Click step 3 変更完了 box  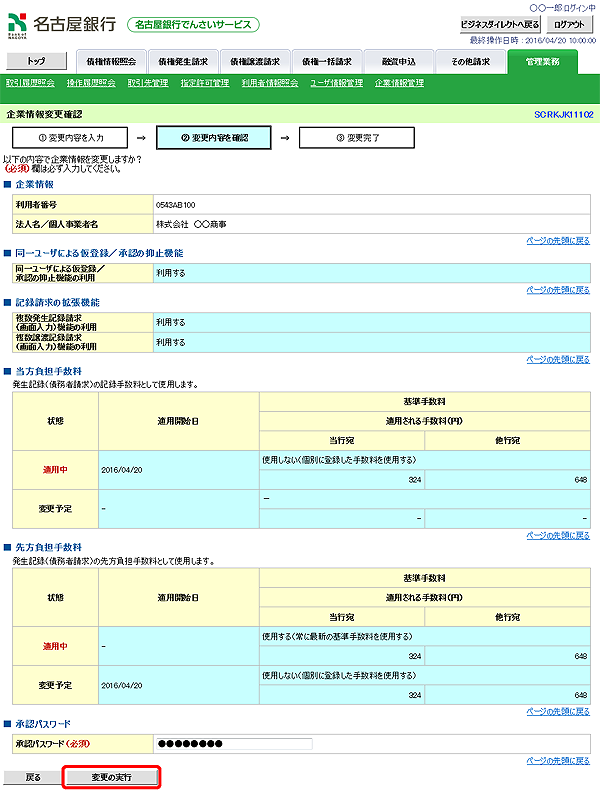coord(357,138)
